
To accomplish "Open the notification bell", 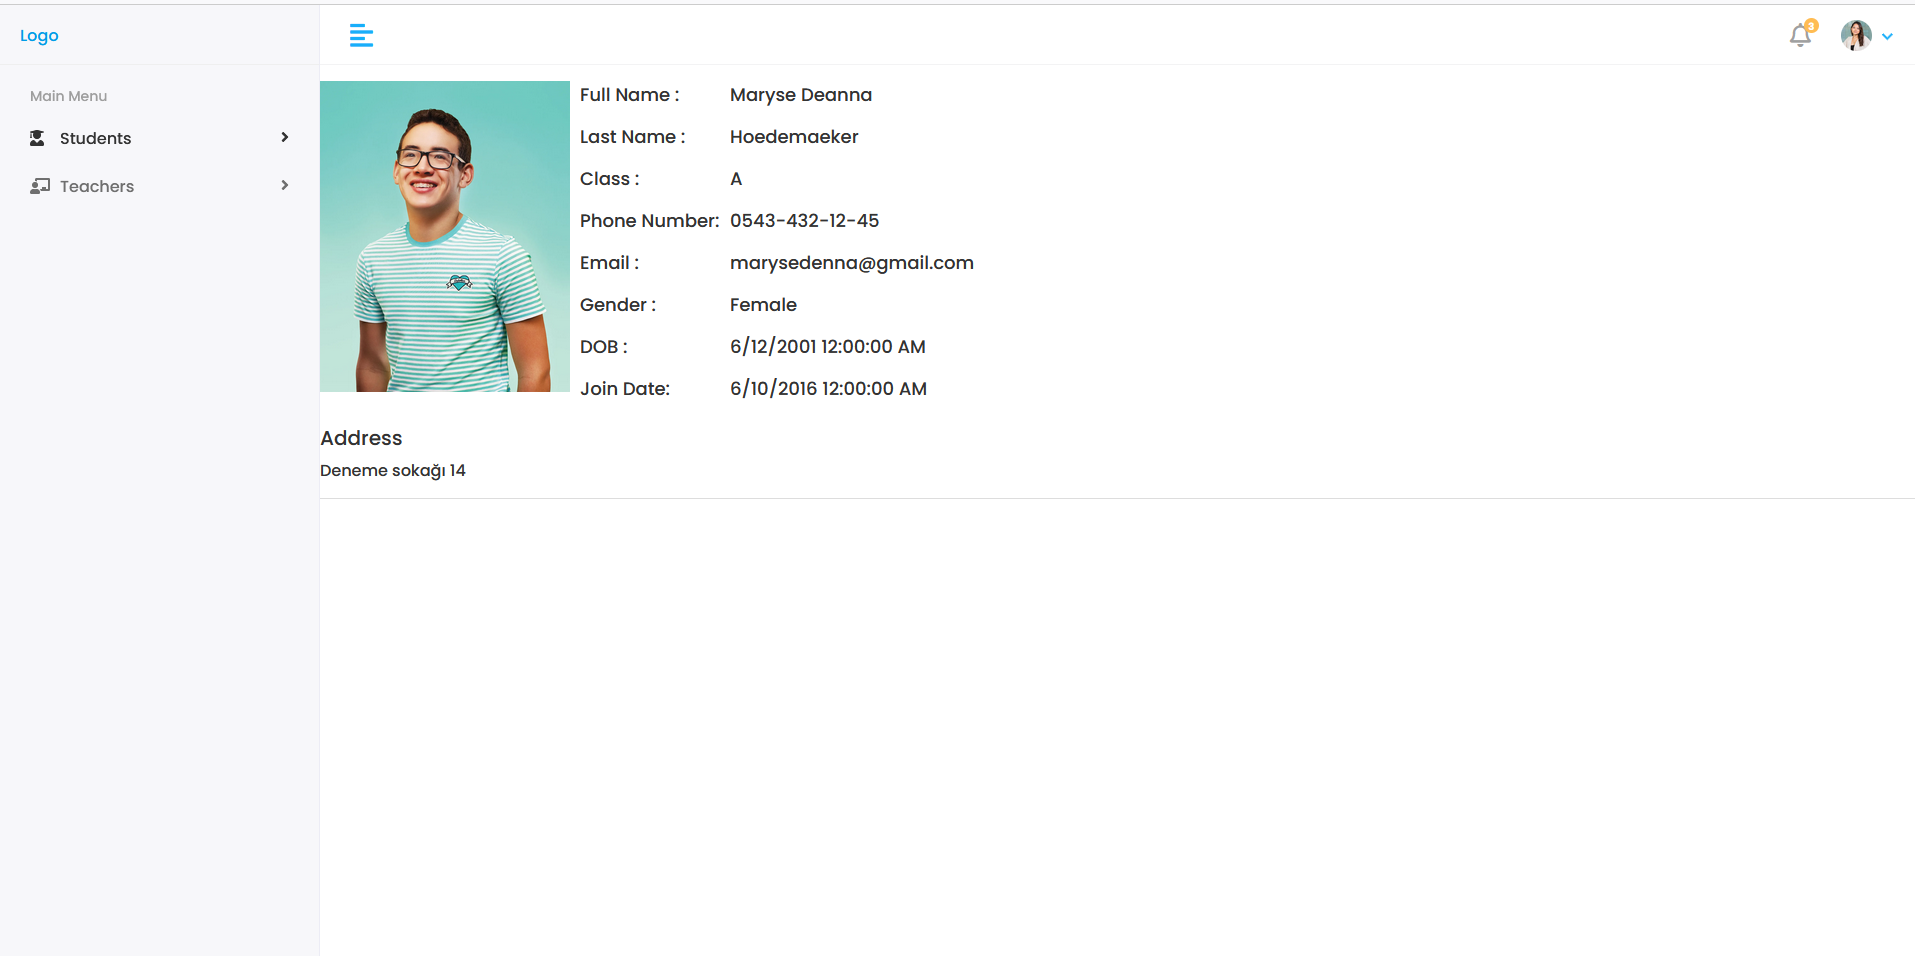I will [x=1800, y=36].
